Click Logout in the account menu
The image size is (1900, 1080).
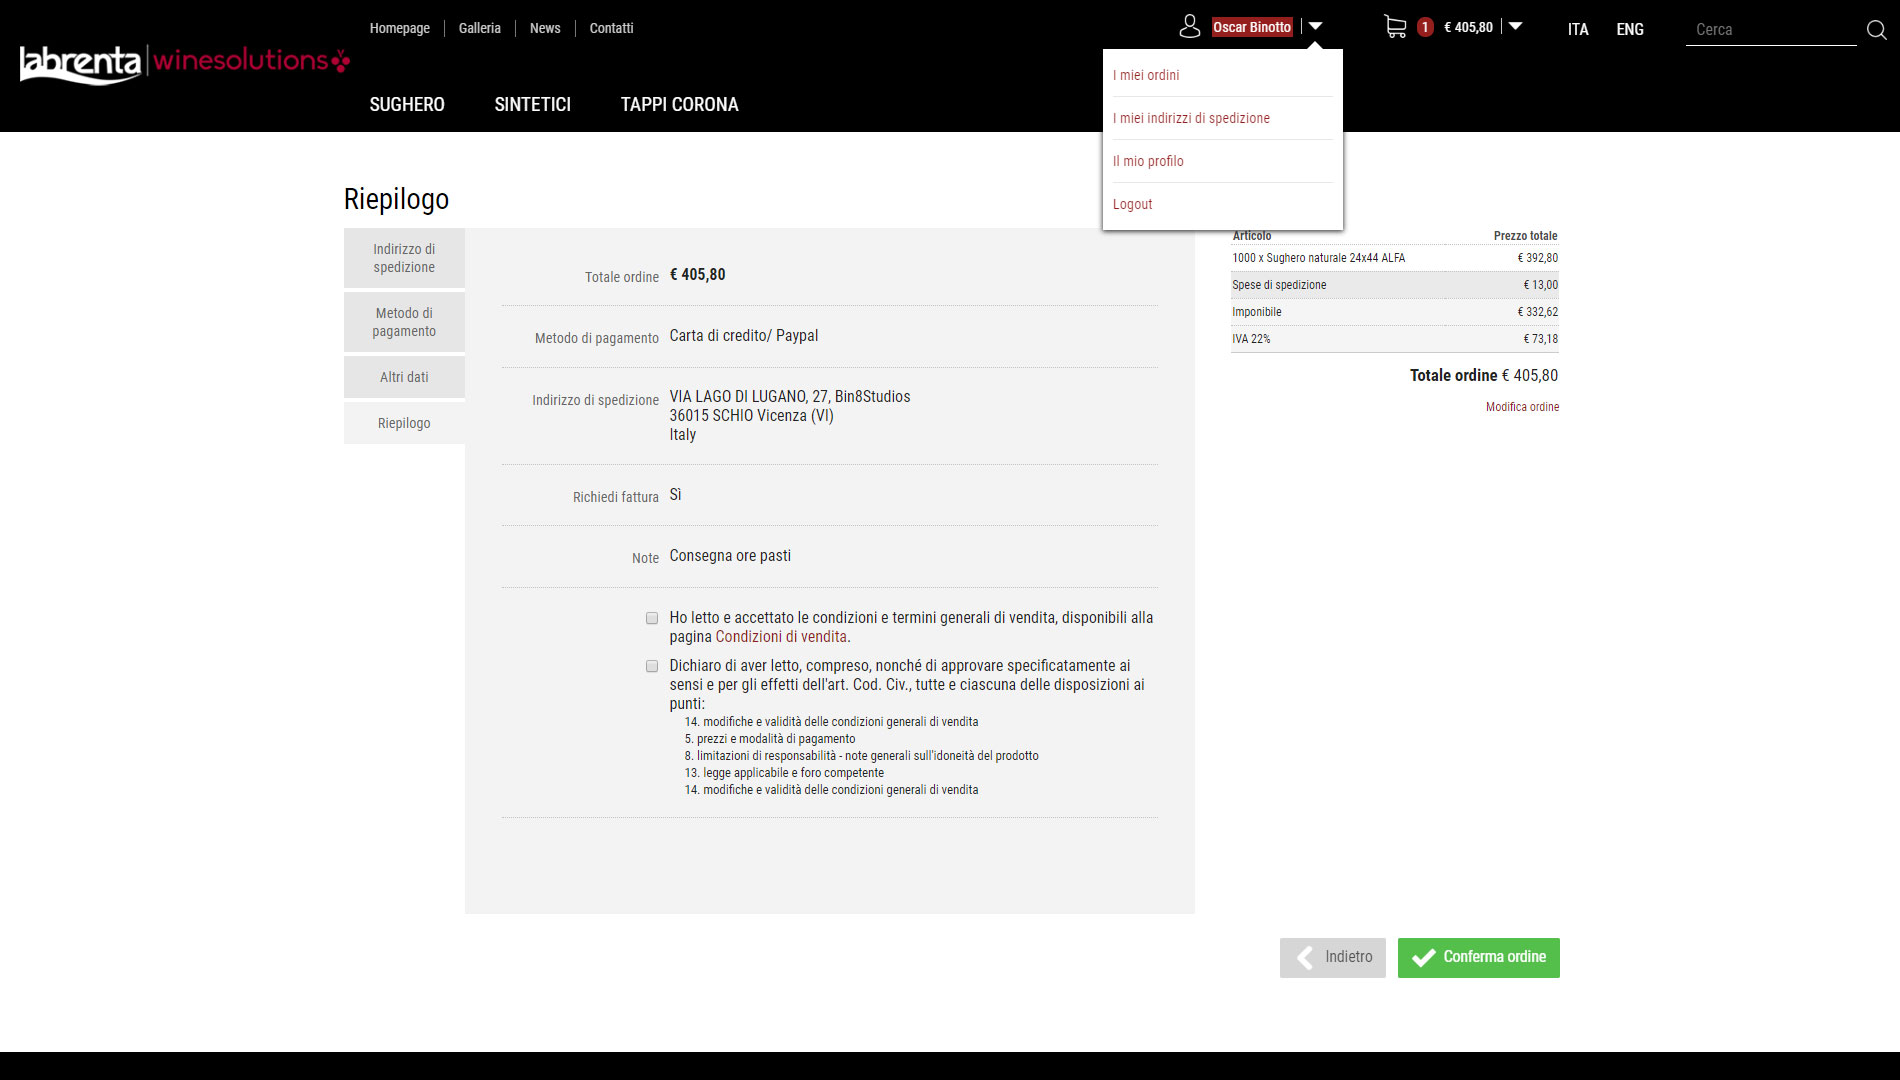[x=1132, y=204]
